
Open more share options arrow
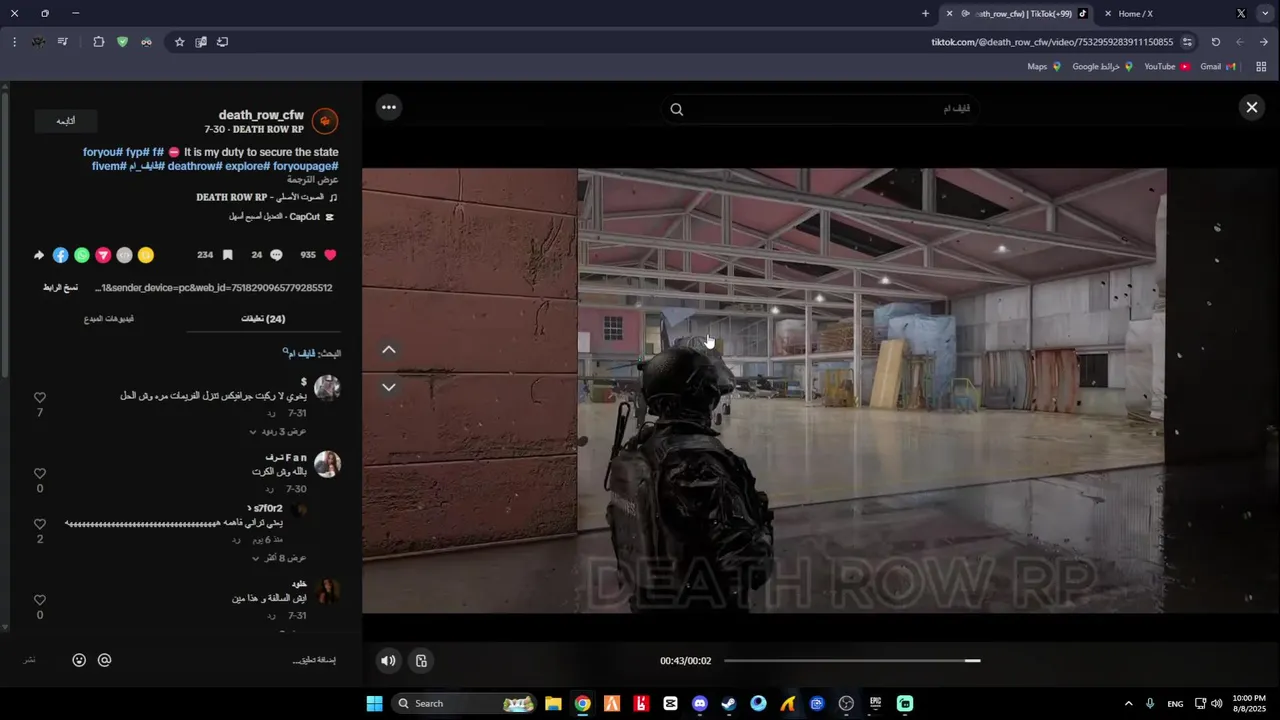click(x=39, y=255)
